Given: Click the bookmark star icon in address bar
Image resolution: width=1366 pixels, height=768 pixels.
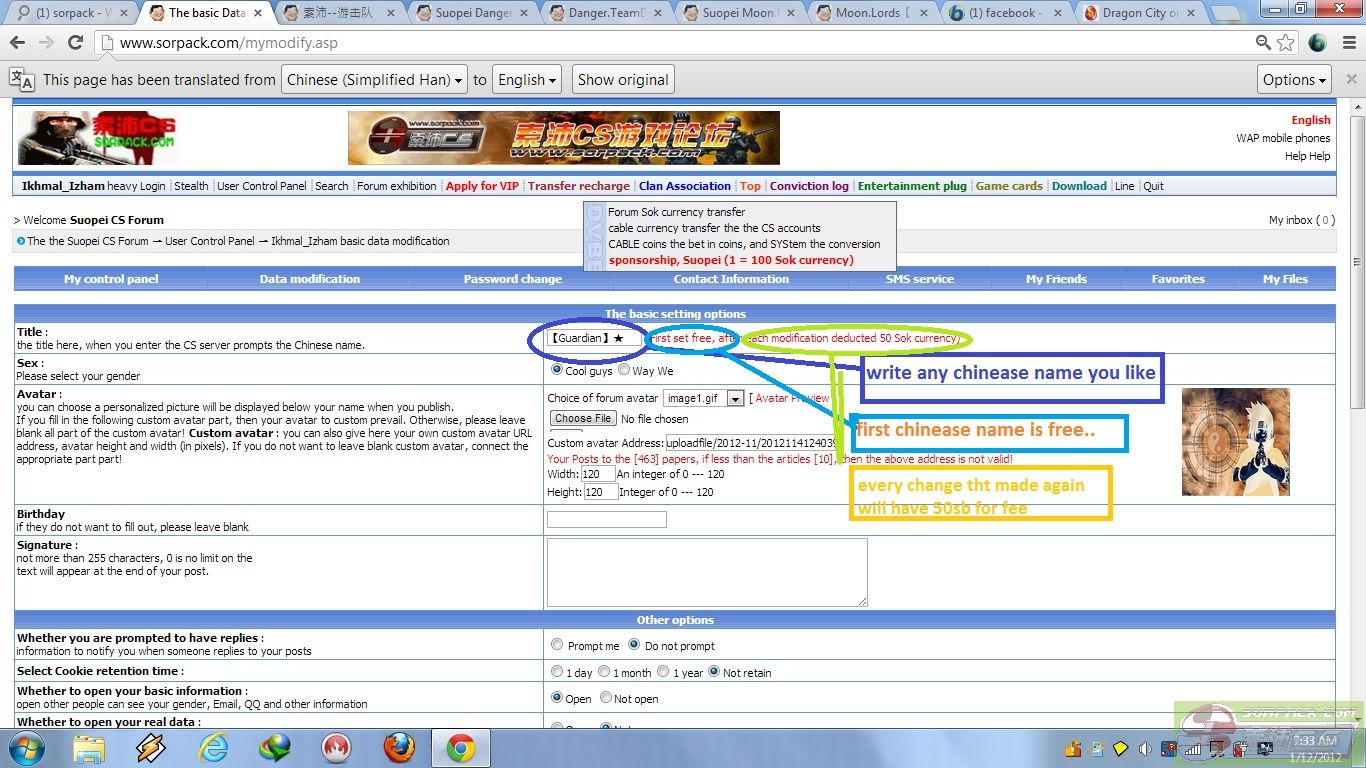Looking at the screenshot, I should (1286, 43).
